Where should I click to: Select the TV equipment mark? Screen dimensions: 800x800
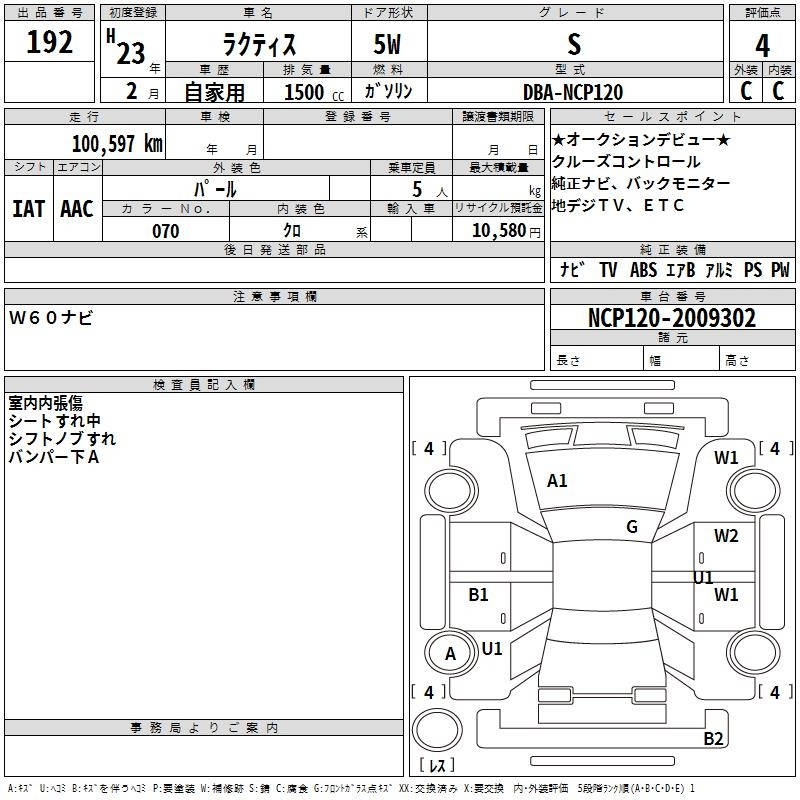pos(608,269)
